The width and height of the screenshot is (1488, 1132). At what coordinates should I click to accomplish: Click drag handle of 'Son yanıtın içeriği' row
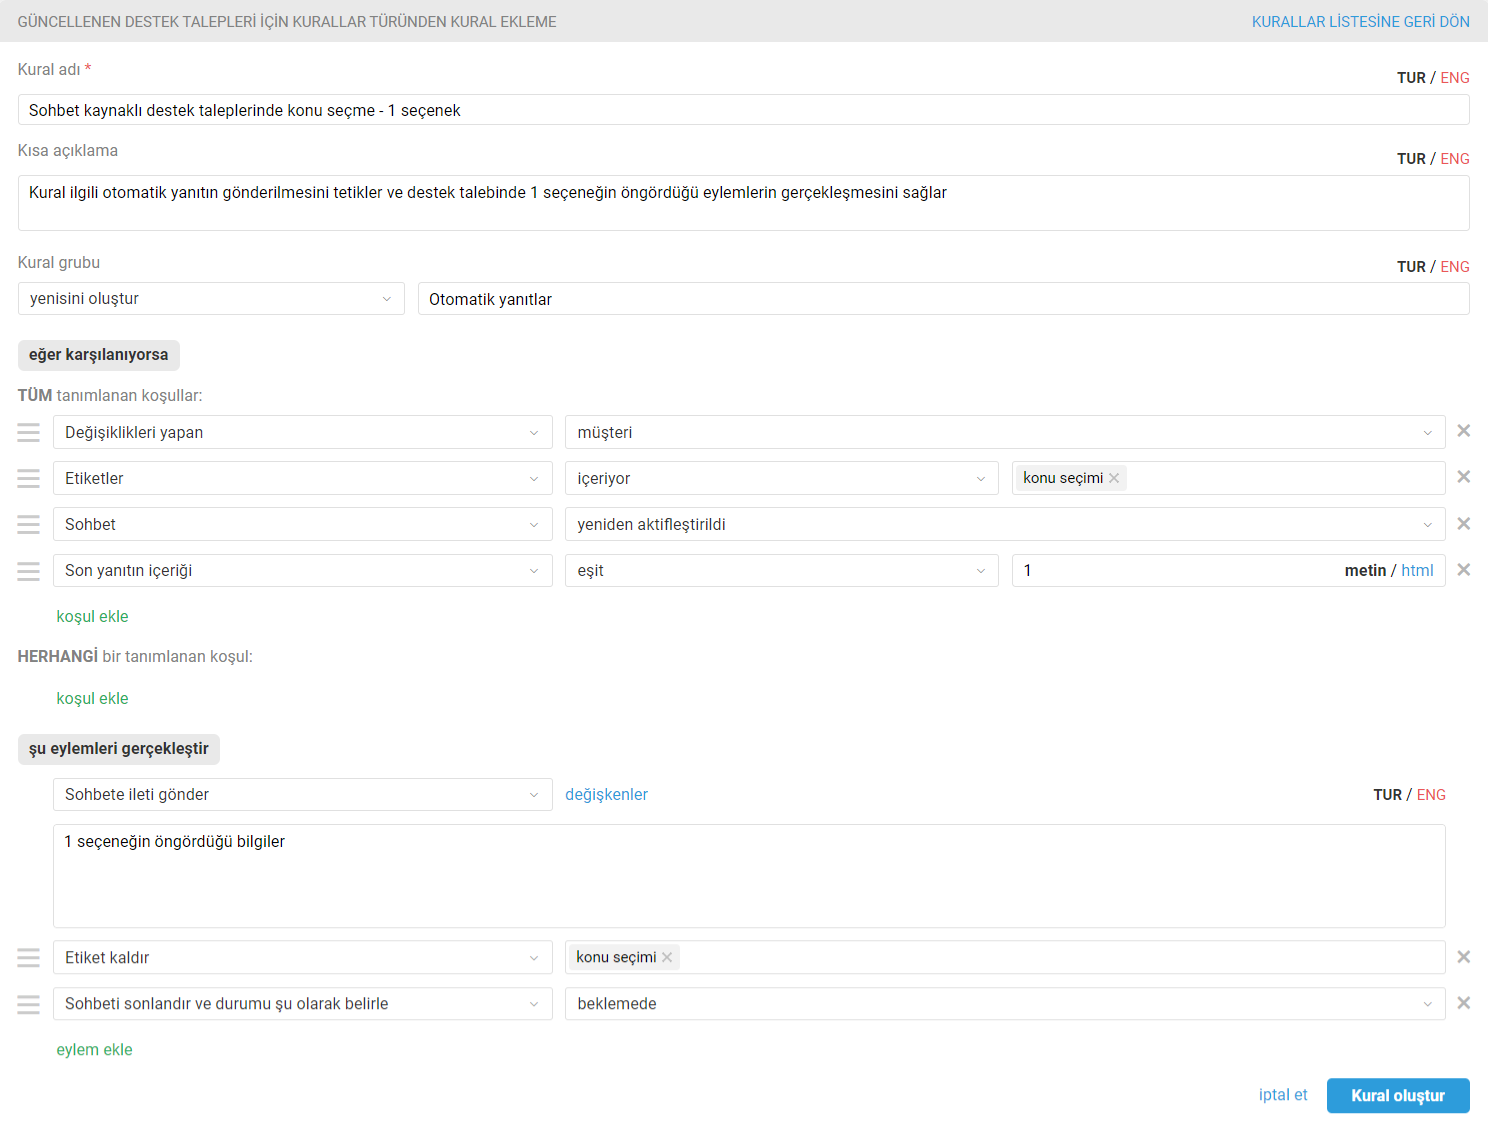click(29, 570)
